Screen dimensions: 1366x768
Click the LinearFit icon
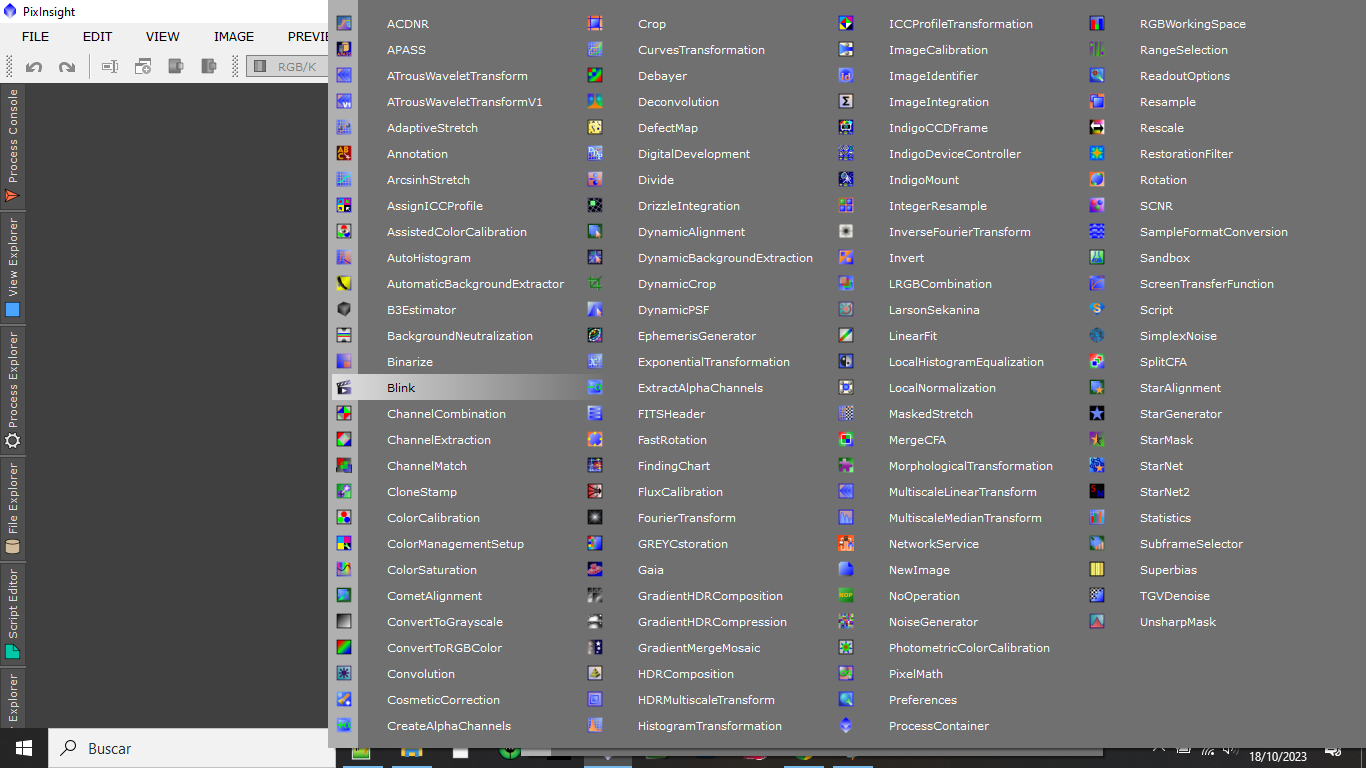846,335
